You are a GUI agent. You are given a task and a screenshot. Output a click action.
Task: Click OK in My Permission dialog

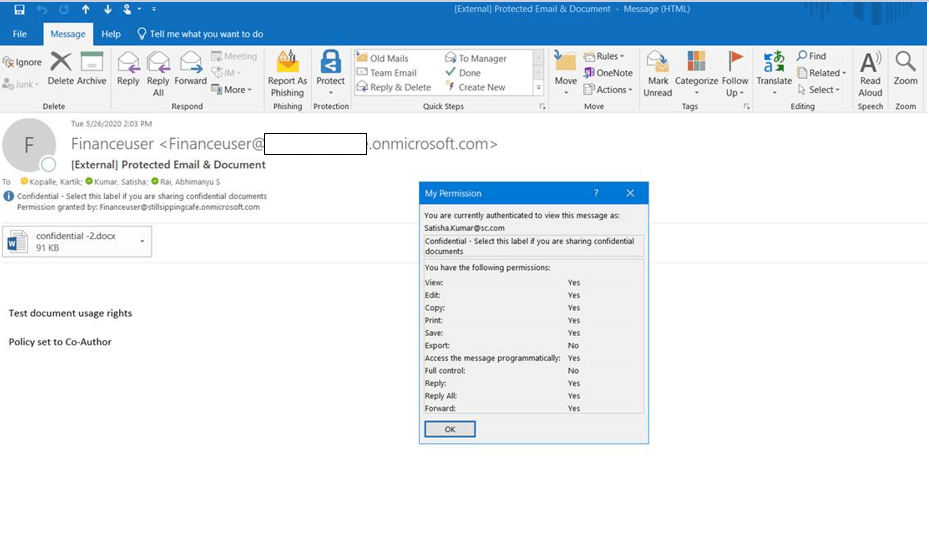tap(450, 429)
